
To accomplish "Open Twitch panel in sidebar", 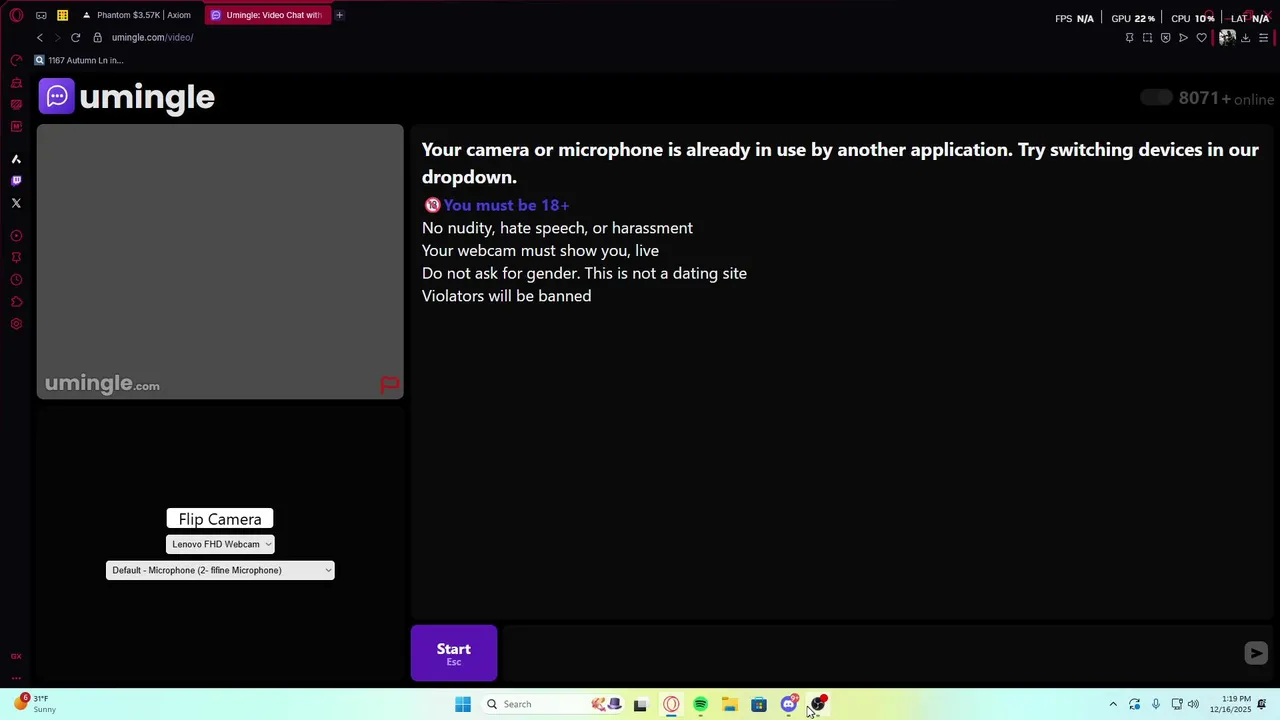I will point(16,181).
